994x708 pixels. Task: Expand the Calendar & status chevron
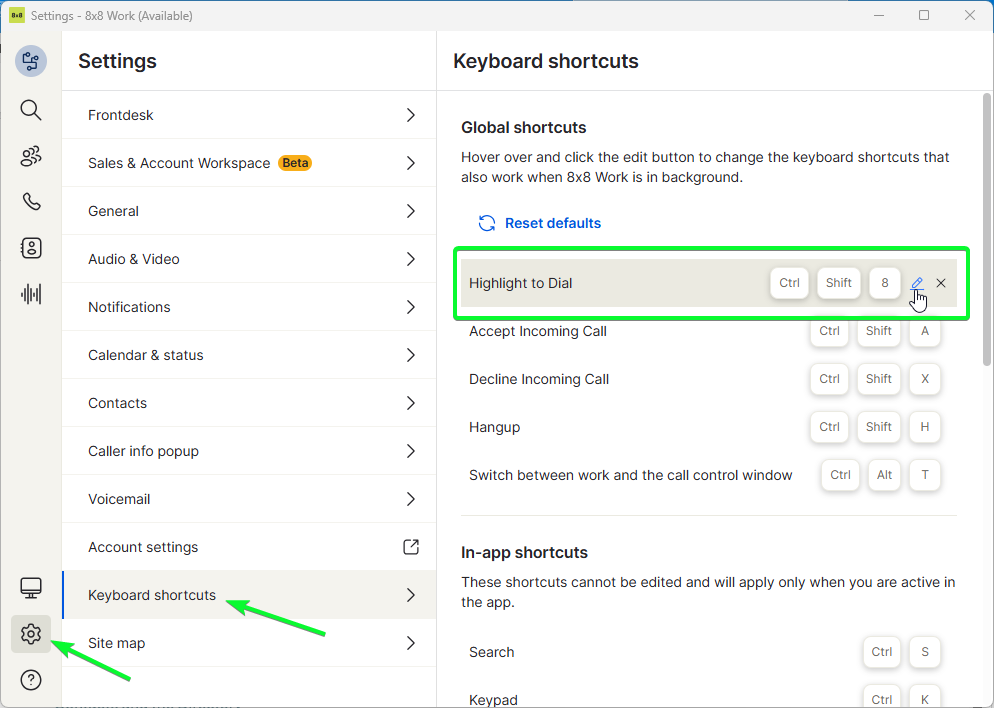point(411,355)
